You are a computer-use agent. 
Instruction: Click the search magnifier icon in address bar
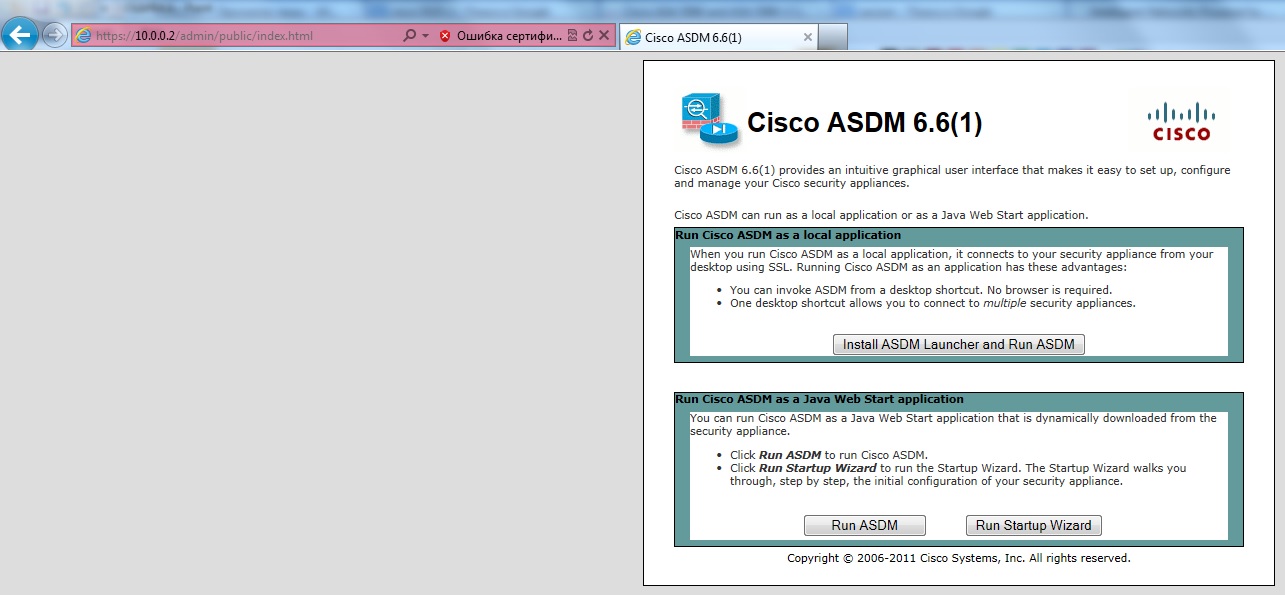pyautogui.click(x=409, y=36)
